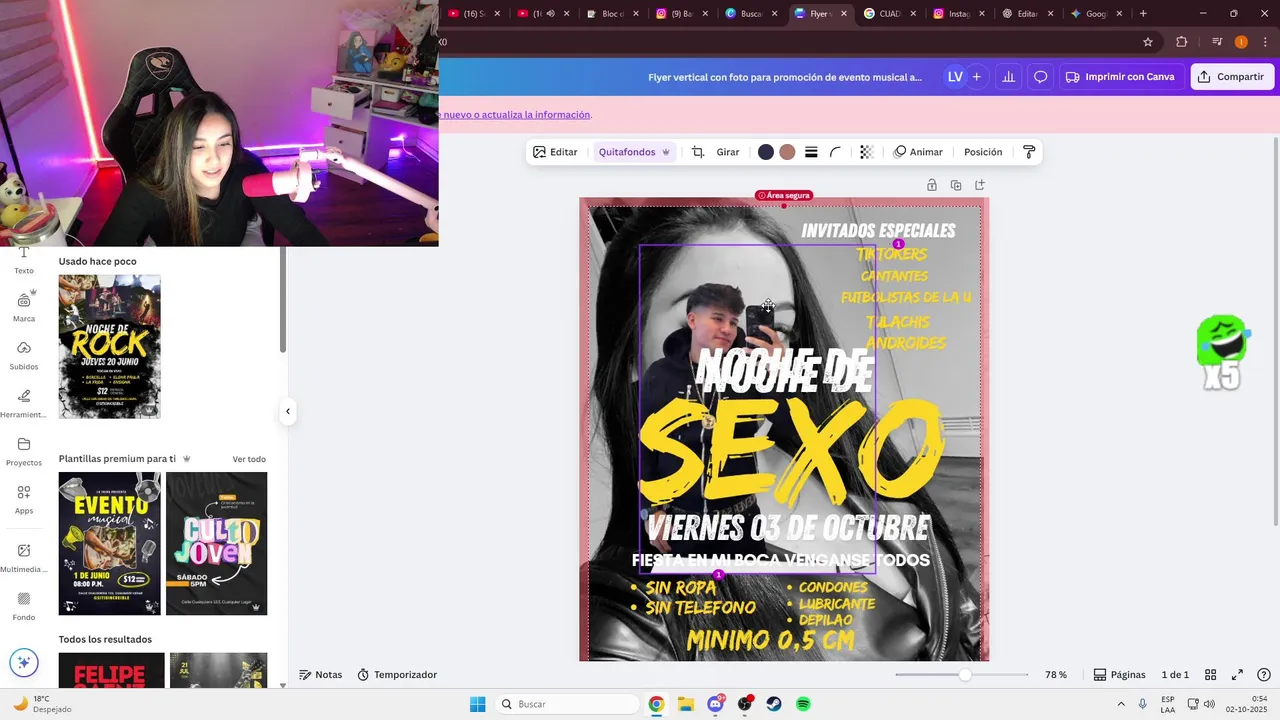
Task: Click Ver todo for premium templates
Action: [x=249, y=459]
